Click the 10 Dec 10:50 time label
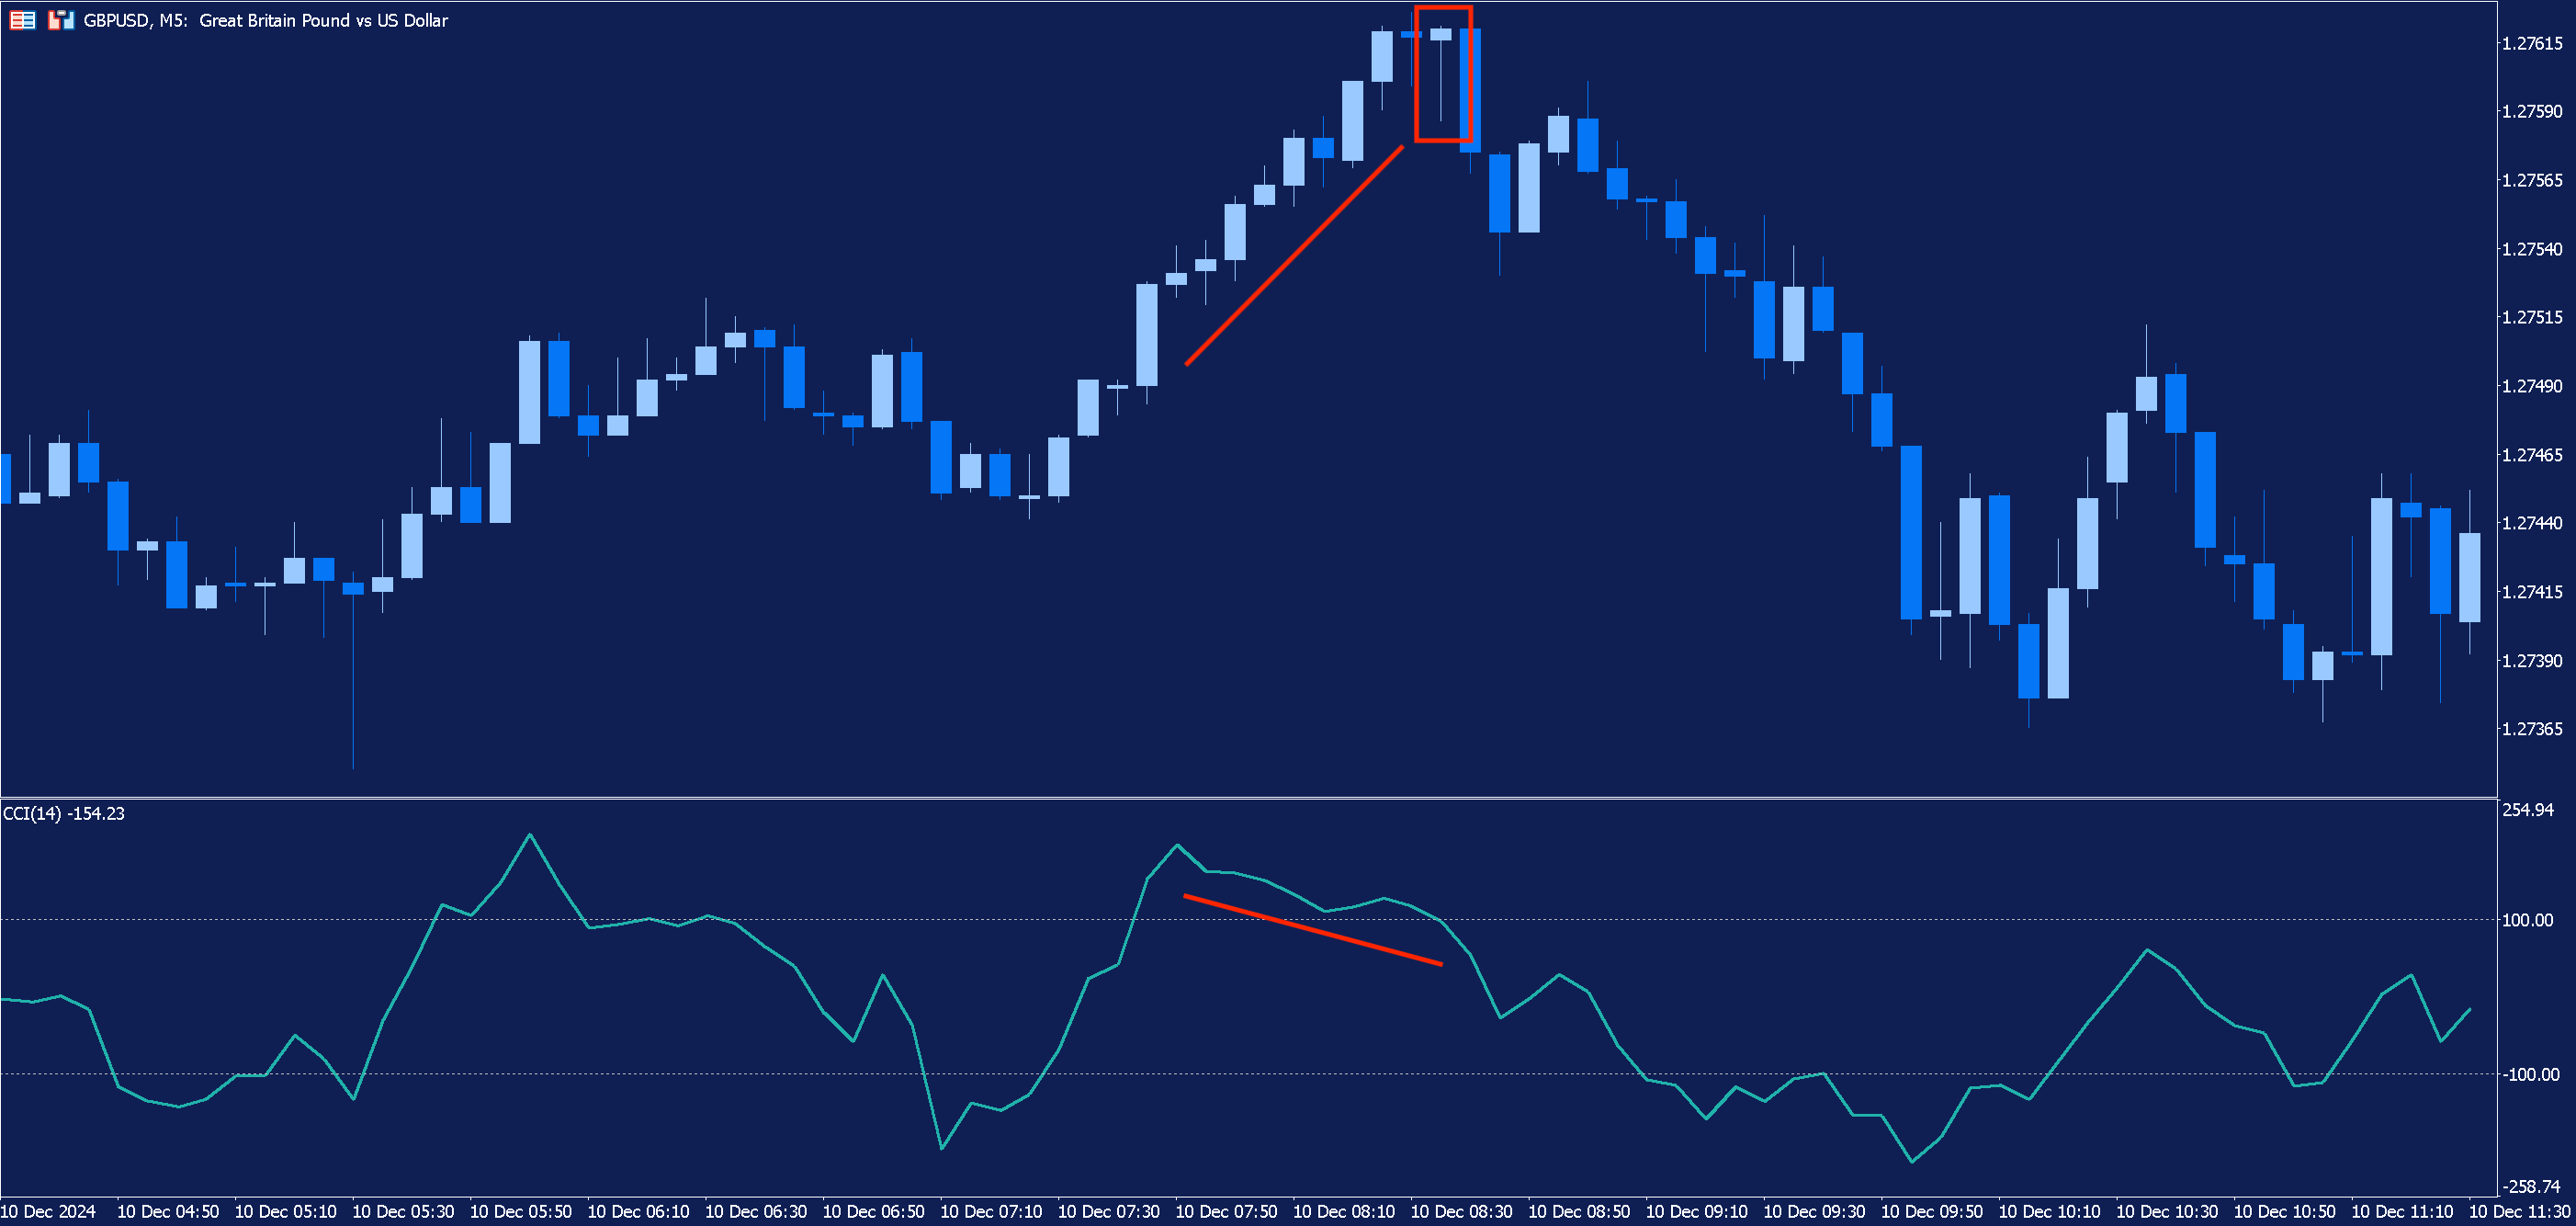Image resolution: width=2576 pixels, height=1226 pixels. (x=2285, y=1212)
